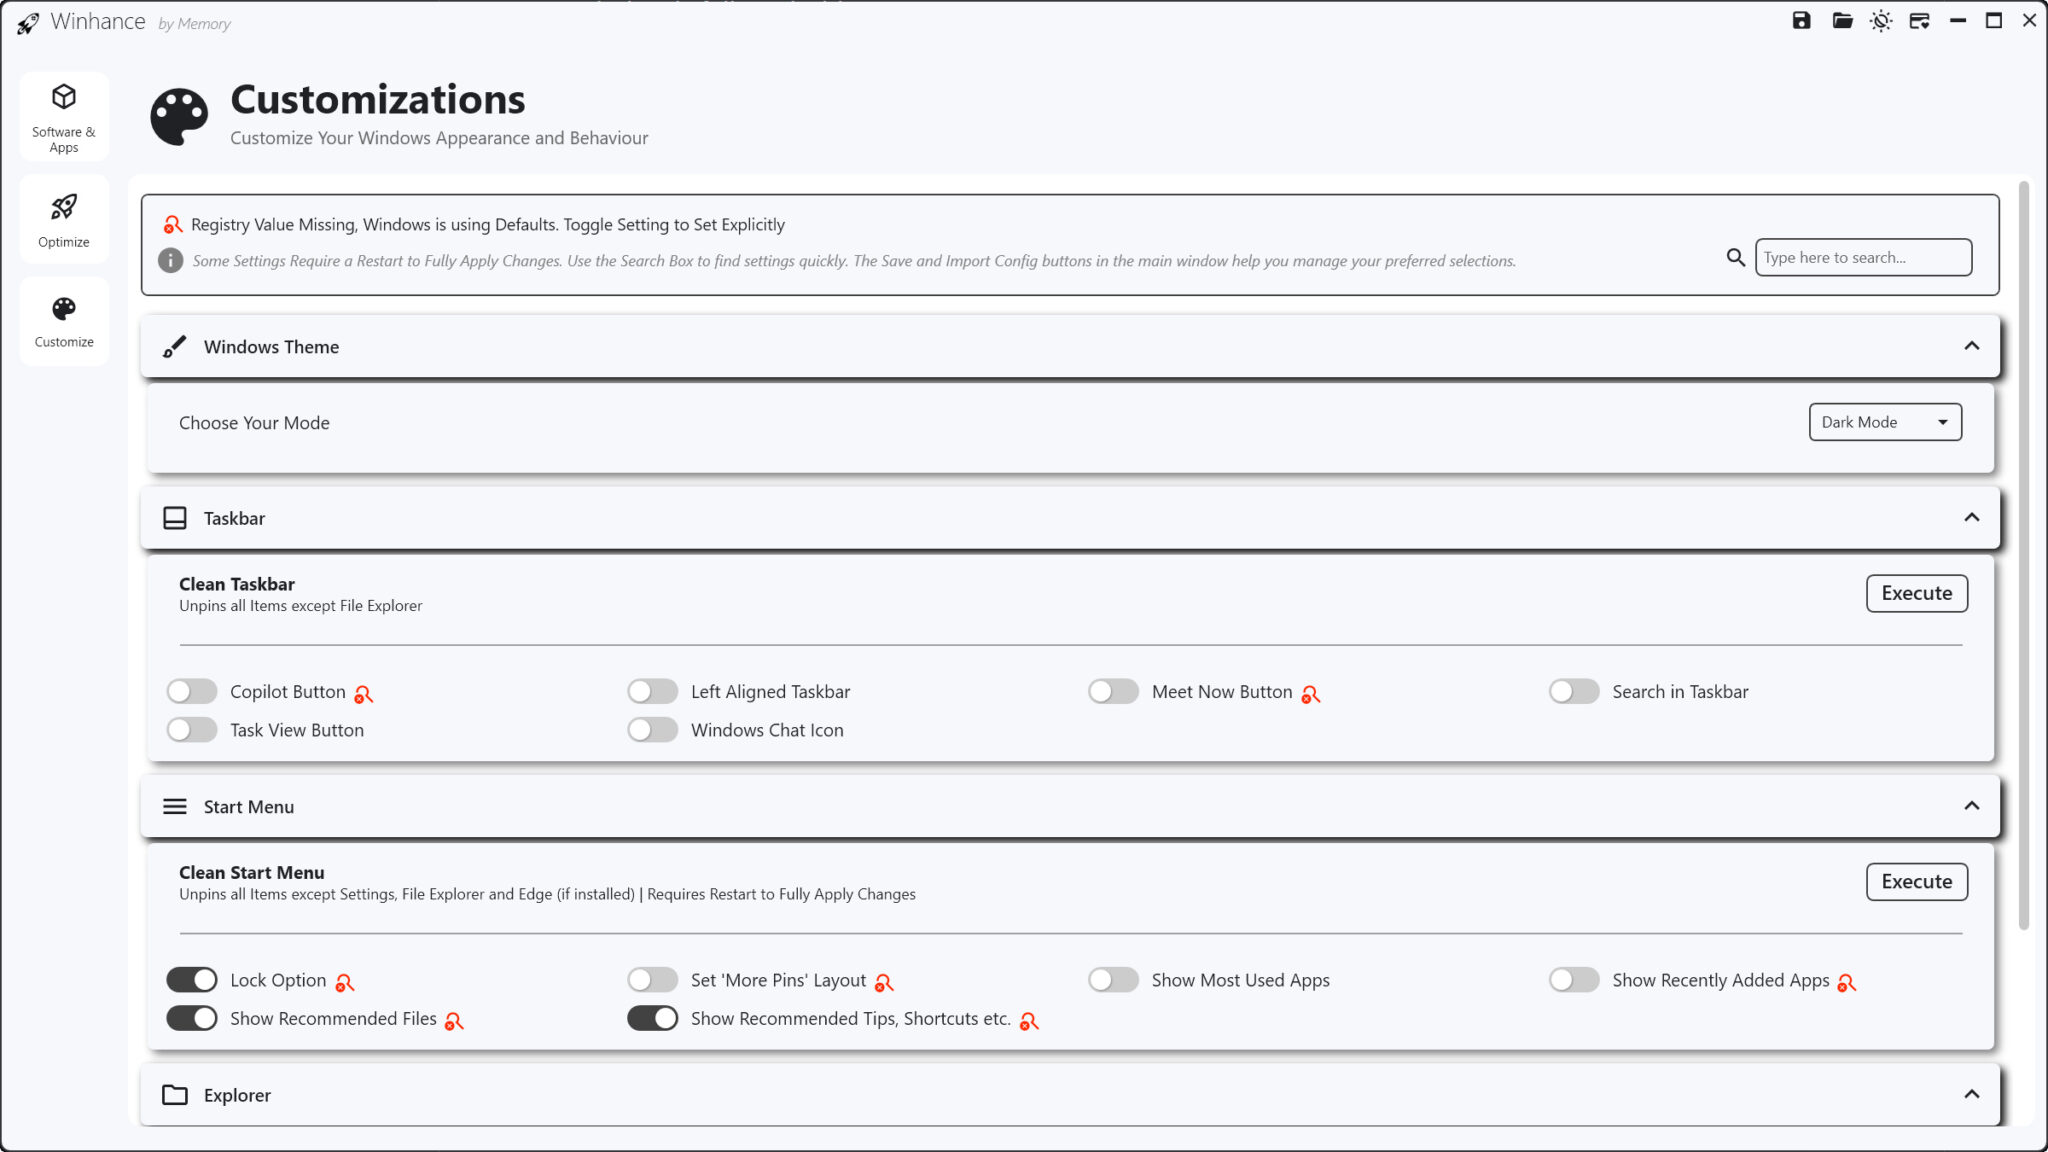This screenshot has height=1152, width=2048.
Task: Turn off the Lock Option switch
Action: [191, 979]
